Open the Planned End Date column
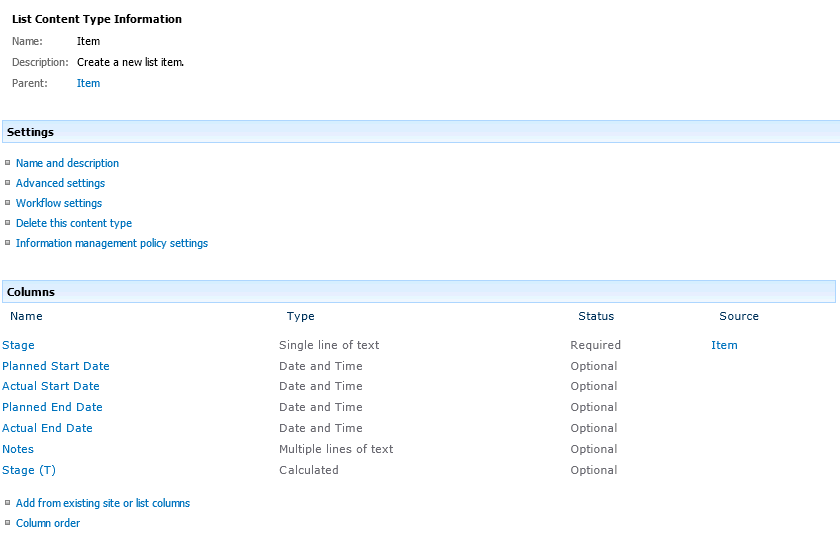This screenshot has width=840, height=539. point(52,407)
